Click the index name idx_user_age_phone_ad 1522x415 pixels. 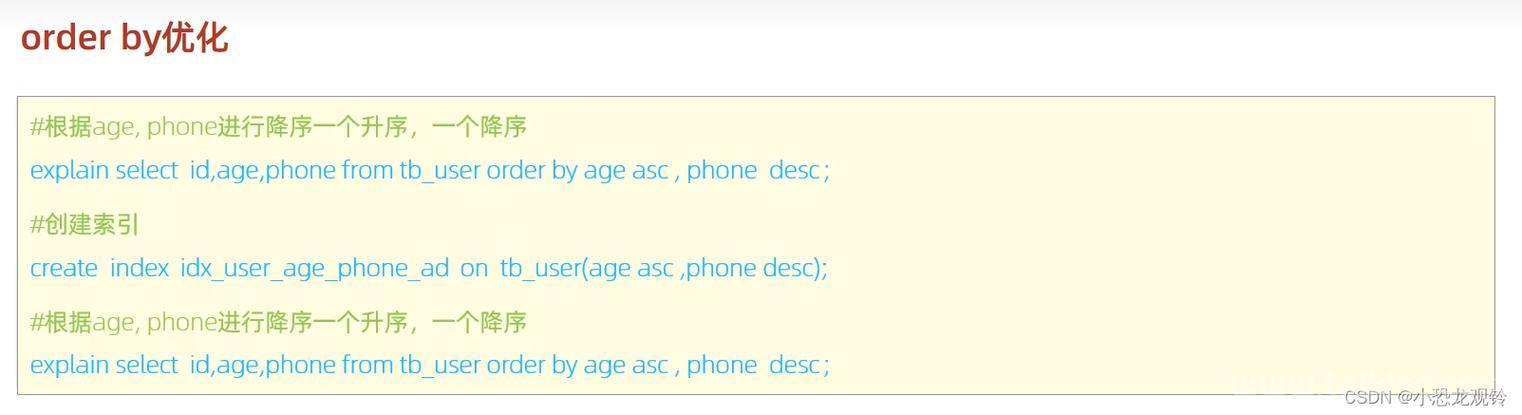pyautogui.click(x=314, y=269)
